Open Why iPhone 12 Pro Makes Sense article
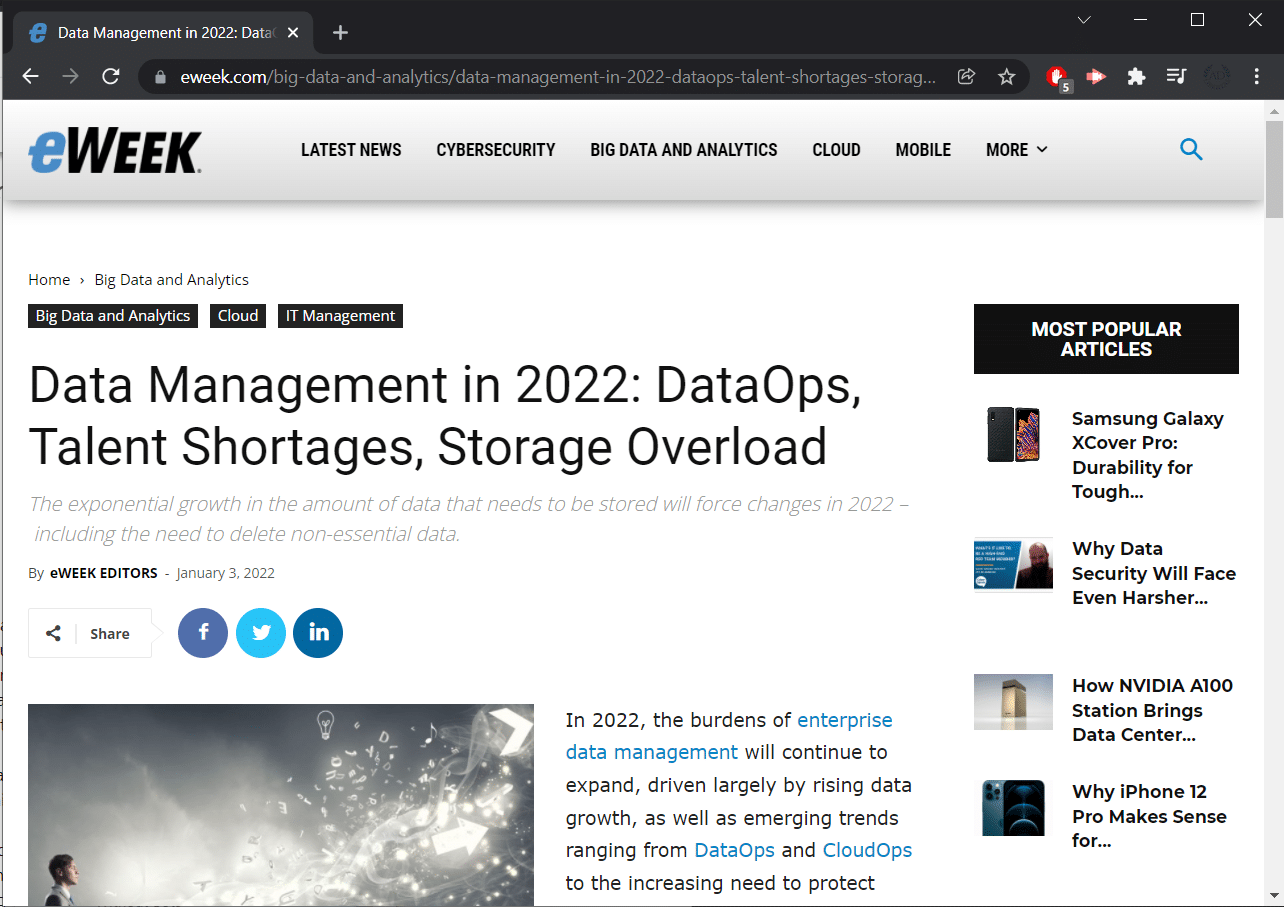This screenshot has width=1284, height=907. pos(1149,816)
